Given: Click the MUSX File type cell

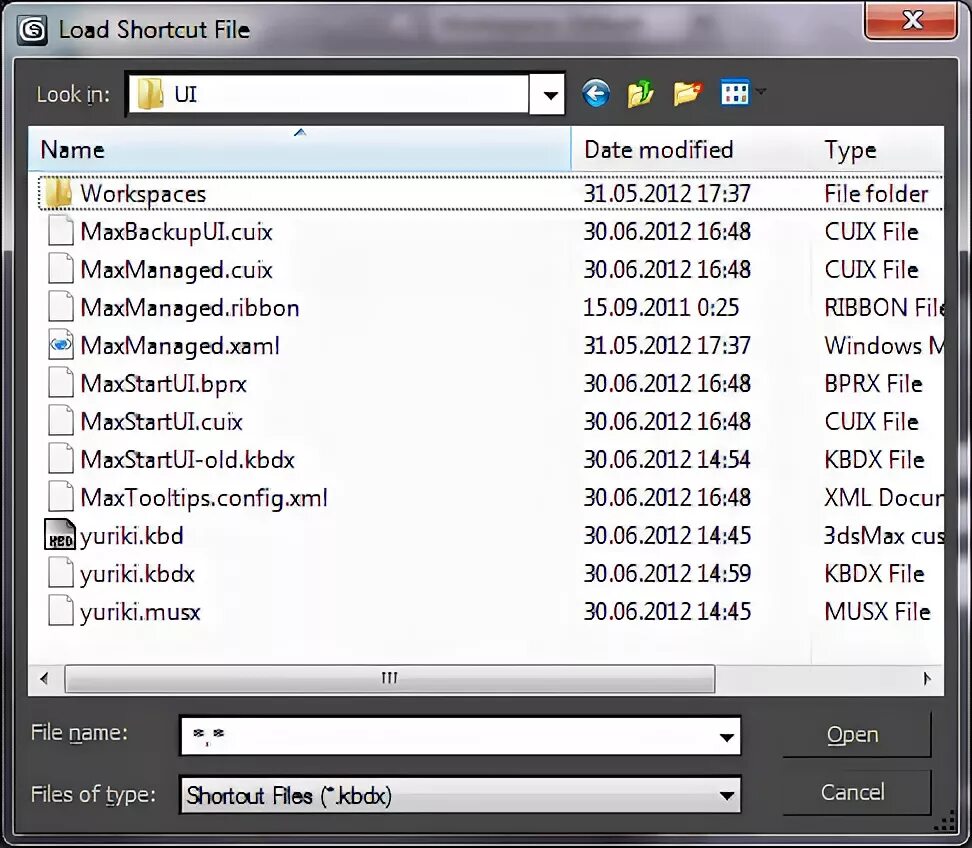Looking at the screenshot, I should tap(877, 611).
